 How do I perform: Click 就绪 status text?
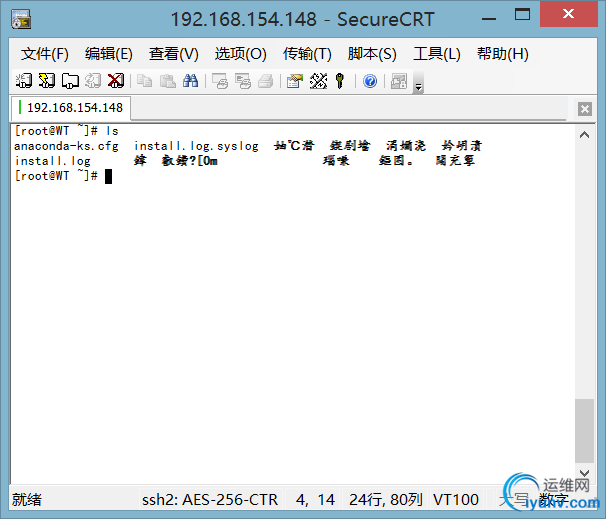click(x=27, y=500)
